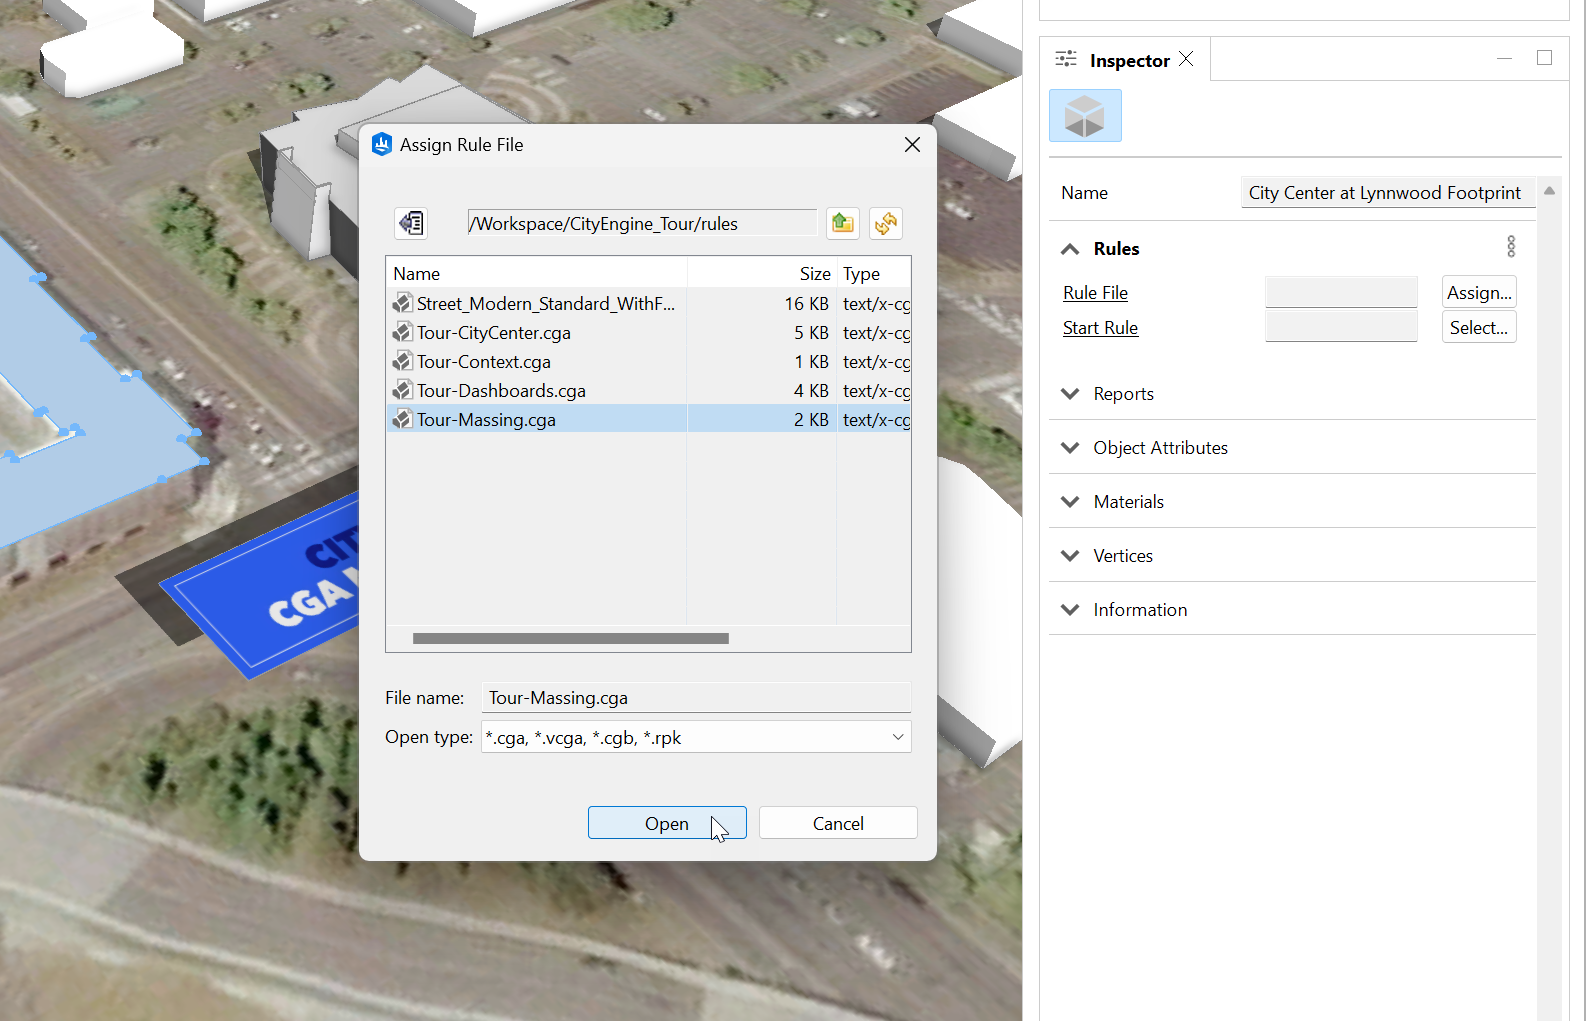1586x1021 pixels.
Task: Sort files by Size column header
Action: pyautogui.click(x=762, y=273)
